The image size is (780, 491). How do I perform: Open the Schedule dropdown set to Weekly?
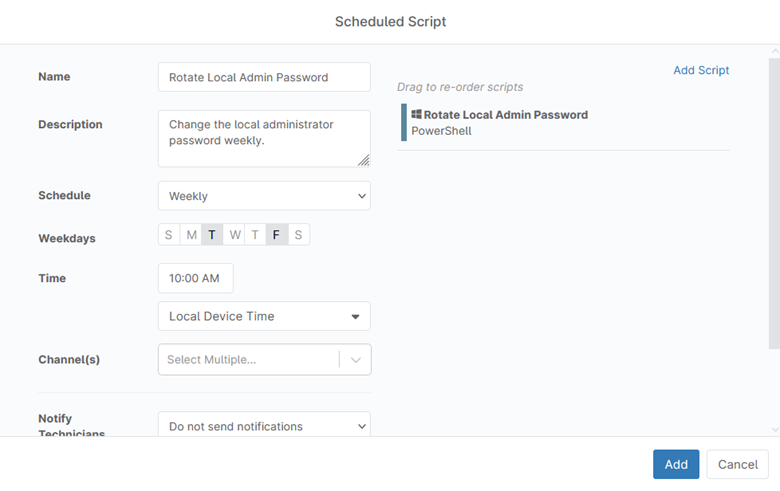264,196
